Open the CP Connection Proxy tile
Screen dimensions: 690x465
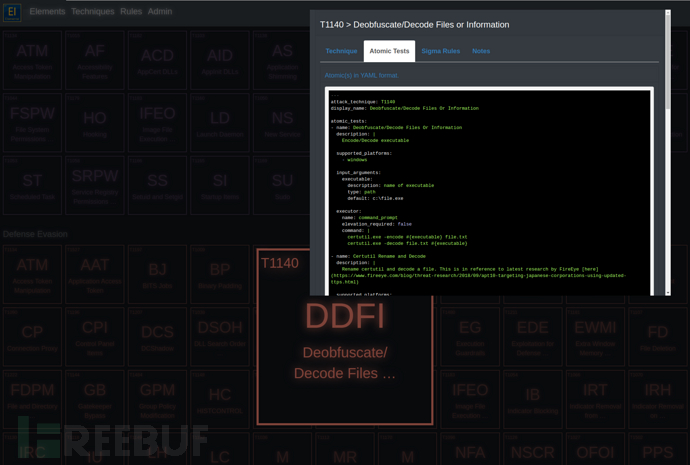click(x=32, y=337)
